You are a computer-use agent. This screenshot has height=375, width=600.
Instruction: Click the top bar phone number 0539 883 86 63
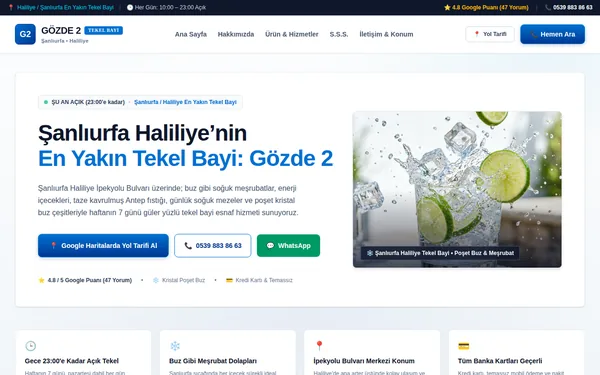572,7
